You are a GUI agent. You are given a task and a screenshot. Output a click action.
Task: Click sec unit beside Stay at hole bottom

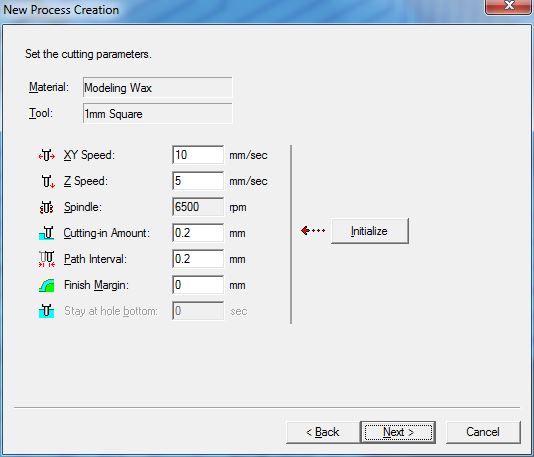[238, 311]
